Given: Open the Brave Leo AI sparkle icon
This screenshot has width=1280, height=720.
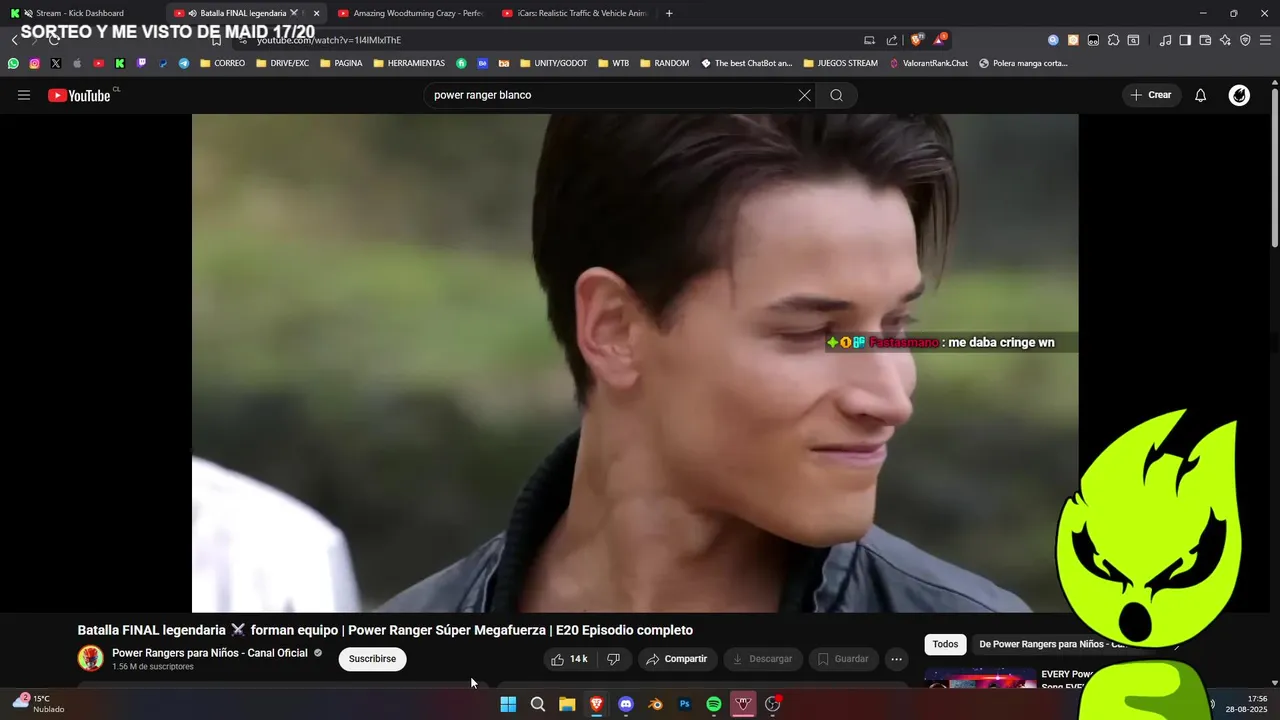Looking at the screenshot, I should pyautogui.click(x=1225, y=40).
